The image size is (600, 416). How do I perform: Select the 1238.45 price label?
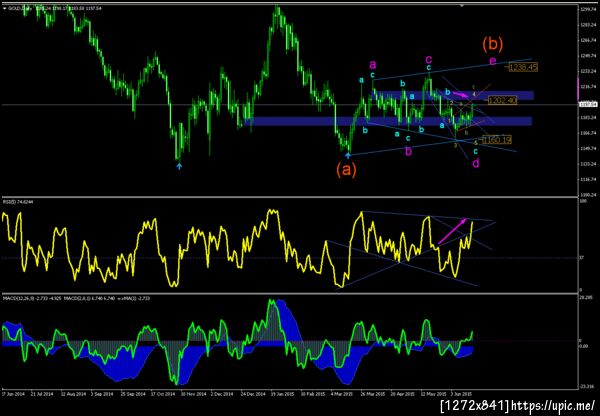click(x=523, y=67)
